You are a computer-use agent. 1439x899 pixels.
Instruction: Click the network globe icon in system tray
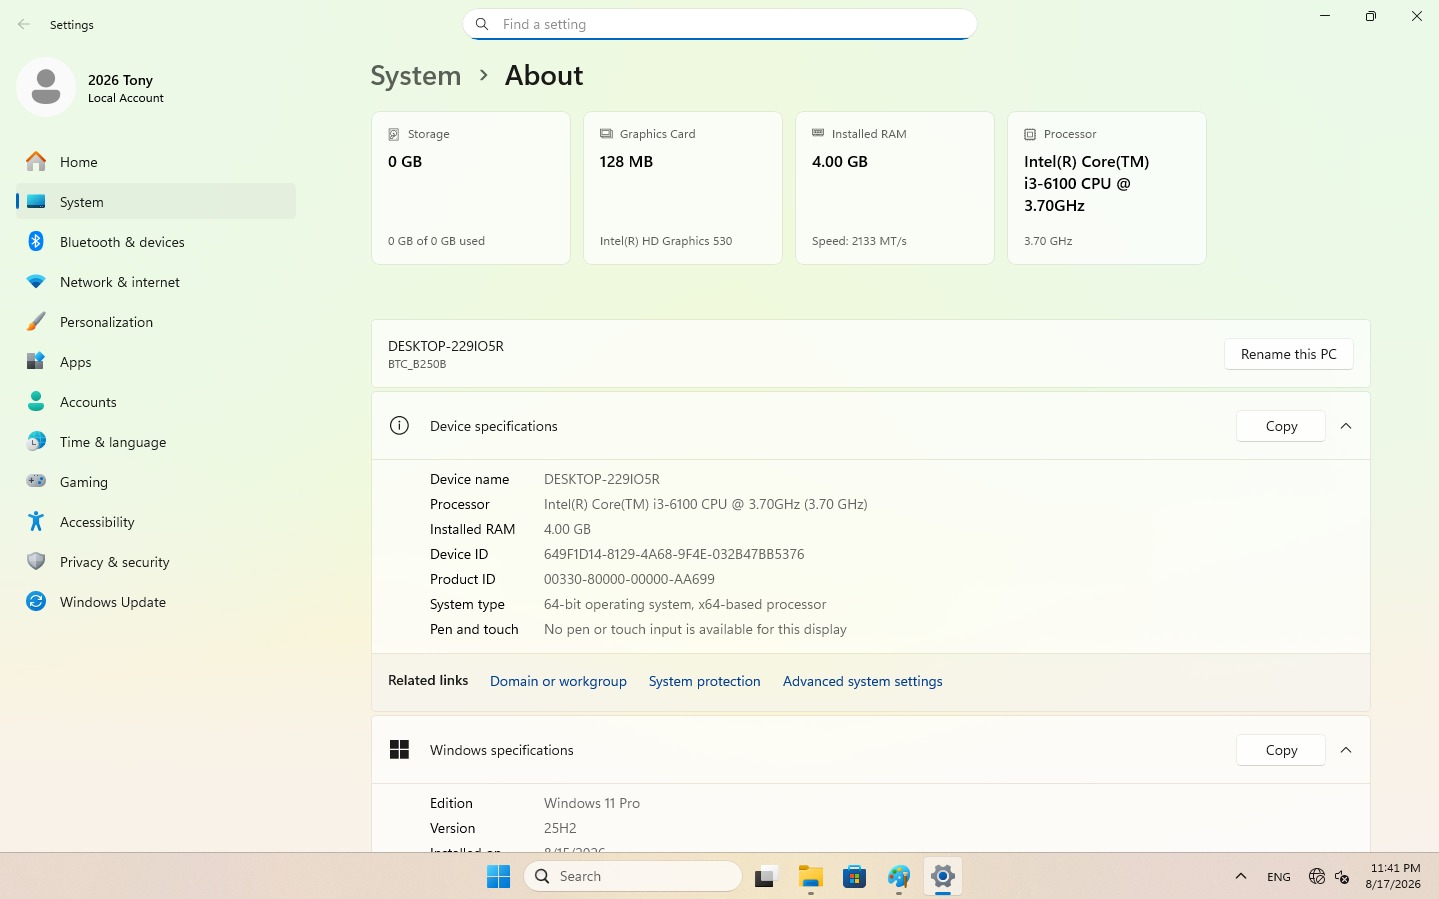(x=1317, y=876)
